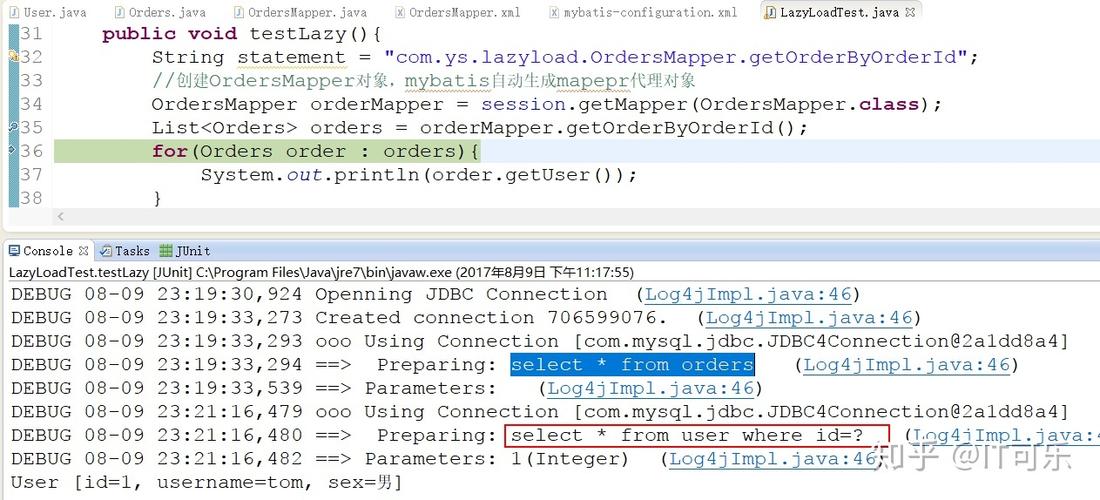Image resolution: width=1100 pixels, height=500 pixels.
Task: Open Log4jImpl.java:46 link on the empty Parameters line
Action: [x=650, y=388]
